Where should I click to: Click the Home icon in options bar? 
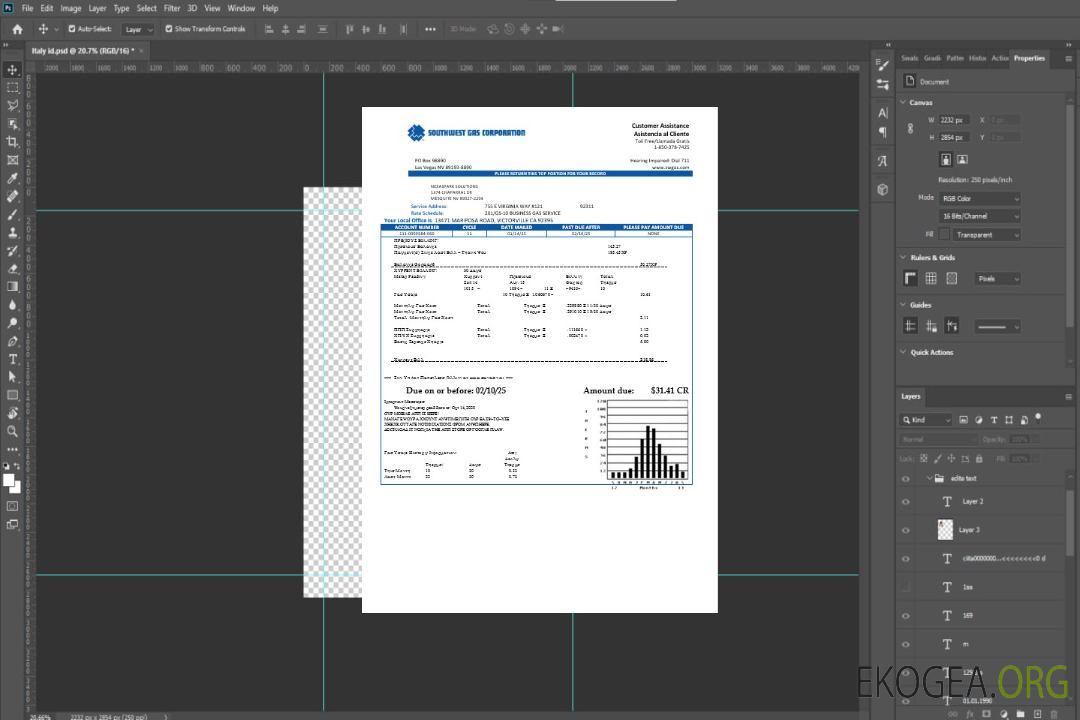[x=17, y=29]
